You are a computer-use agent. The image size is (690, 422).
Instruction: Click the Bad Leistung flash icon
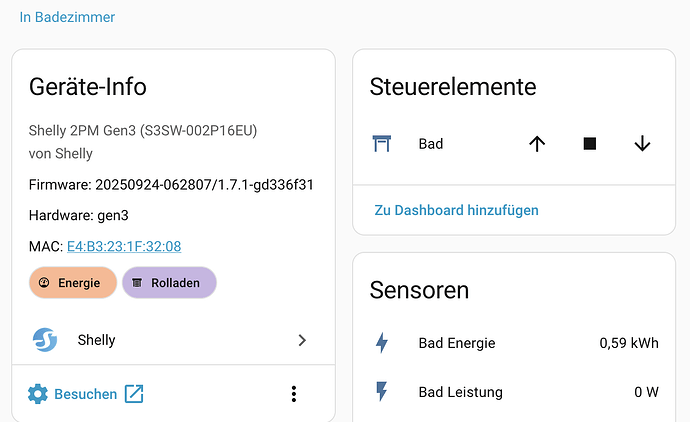coord(382,392)
